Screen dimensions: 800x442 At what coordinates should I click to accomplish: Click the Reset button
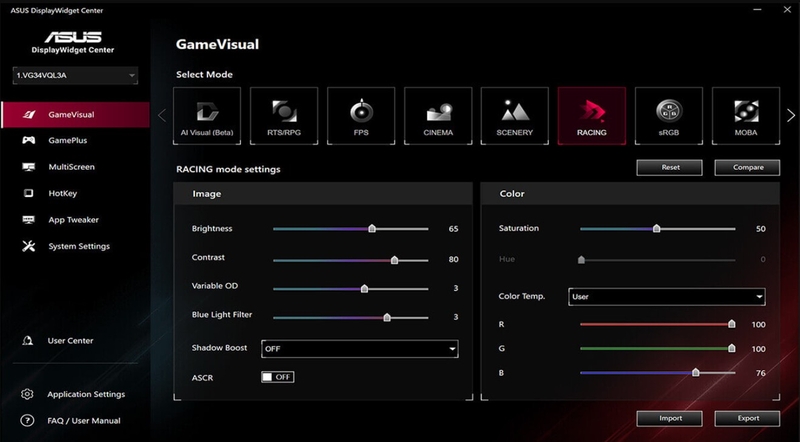(669, 167)
